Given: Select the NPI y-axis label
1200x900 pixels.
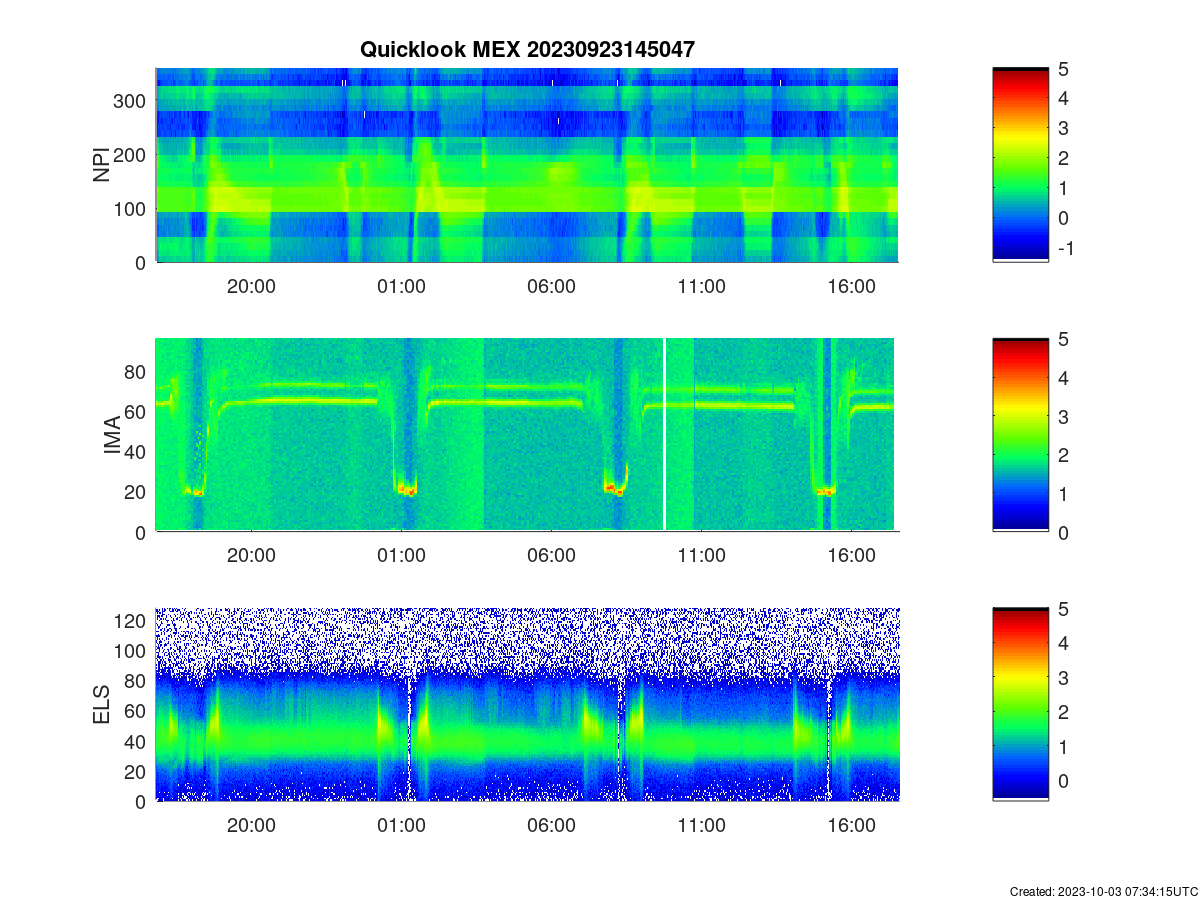Looking at the screenshot, I should (x=101, y=165).
